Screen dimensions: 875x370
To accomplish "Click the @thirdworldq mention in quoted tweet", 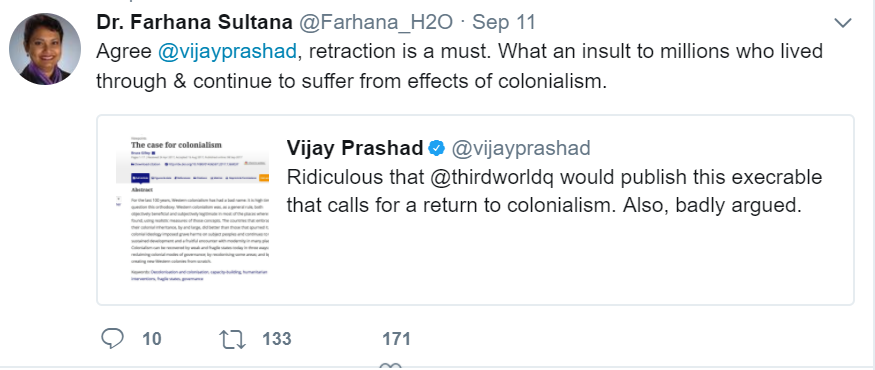I will click(493, 177).
